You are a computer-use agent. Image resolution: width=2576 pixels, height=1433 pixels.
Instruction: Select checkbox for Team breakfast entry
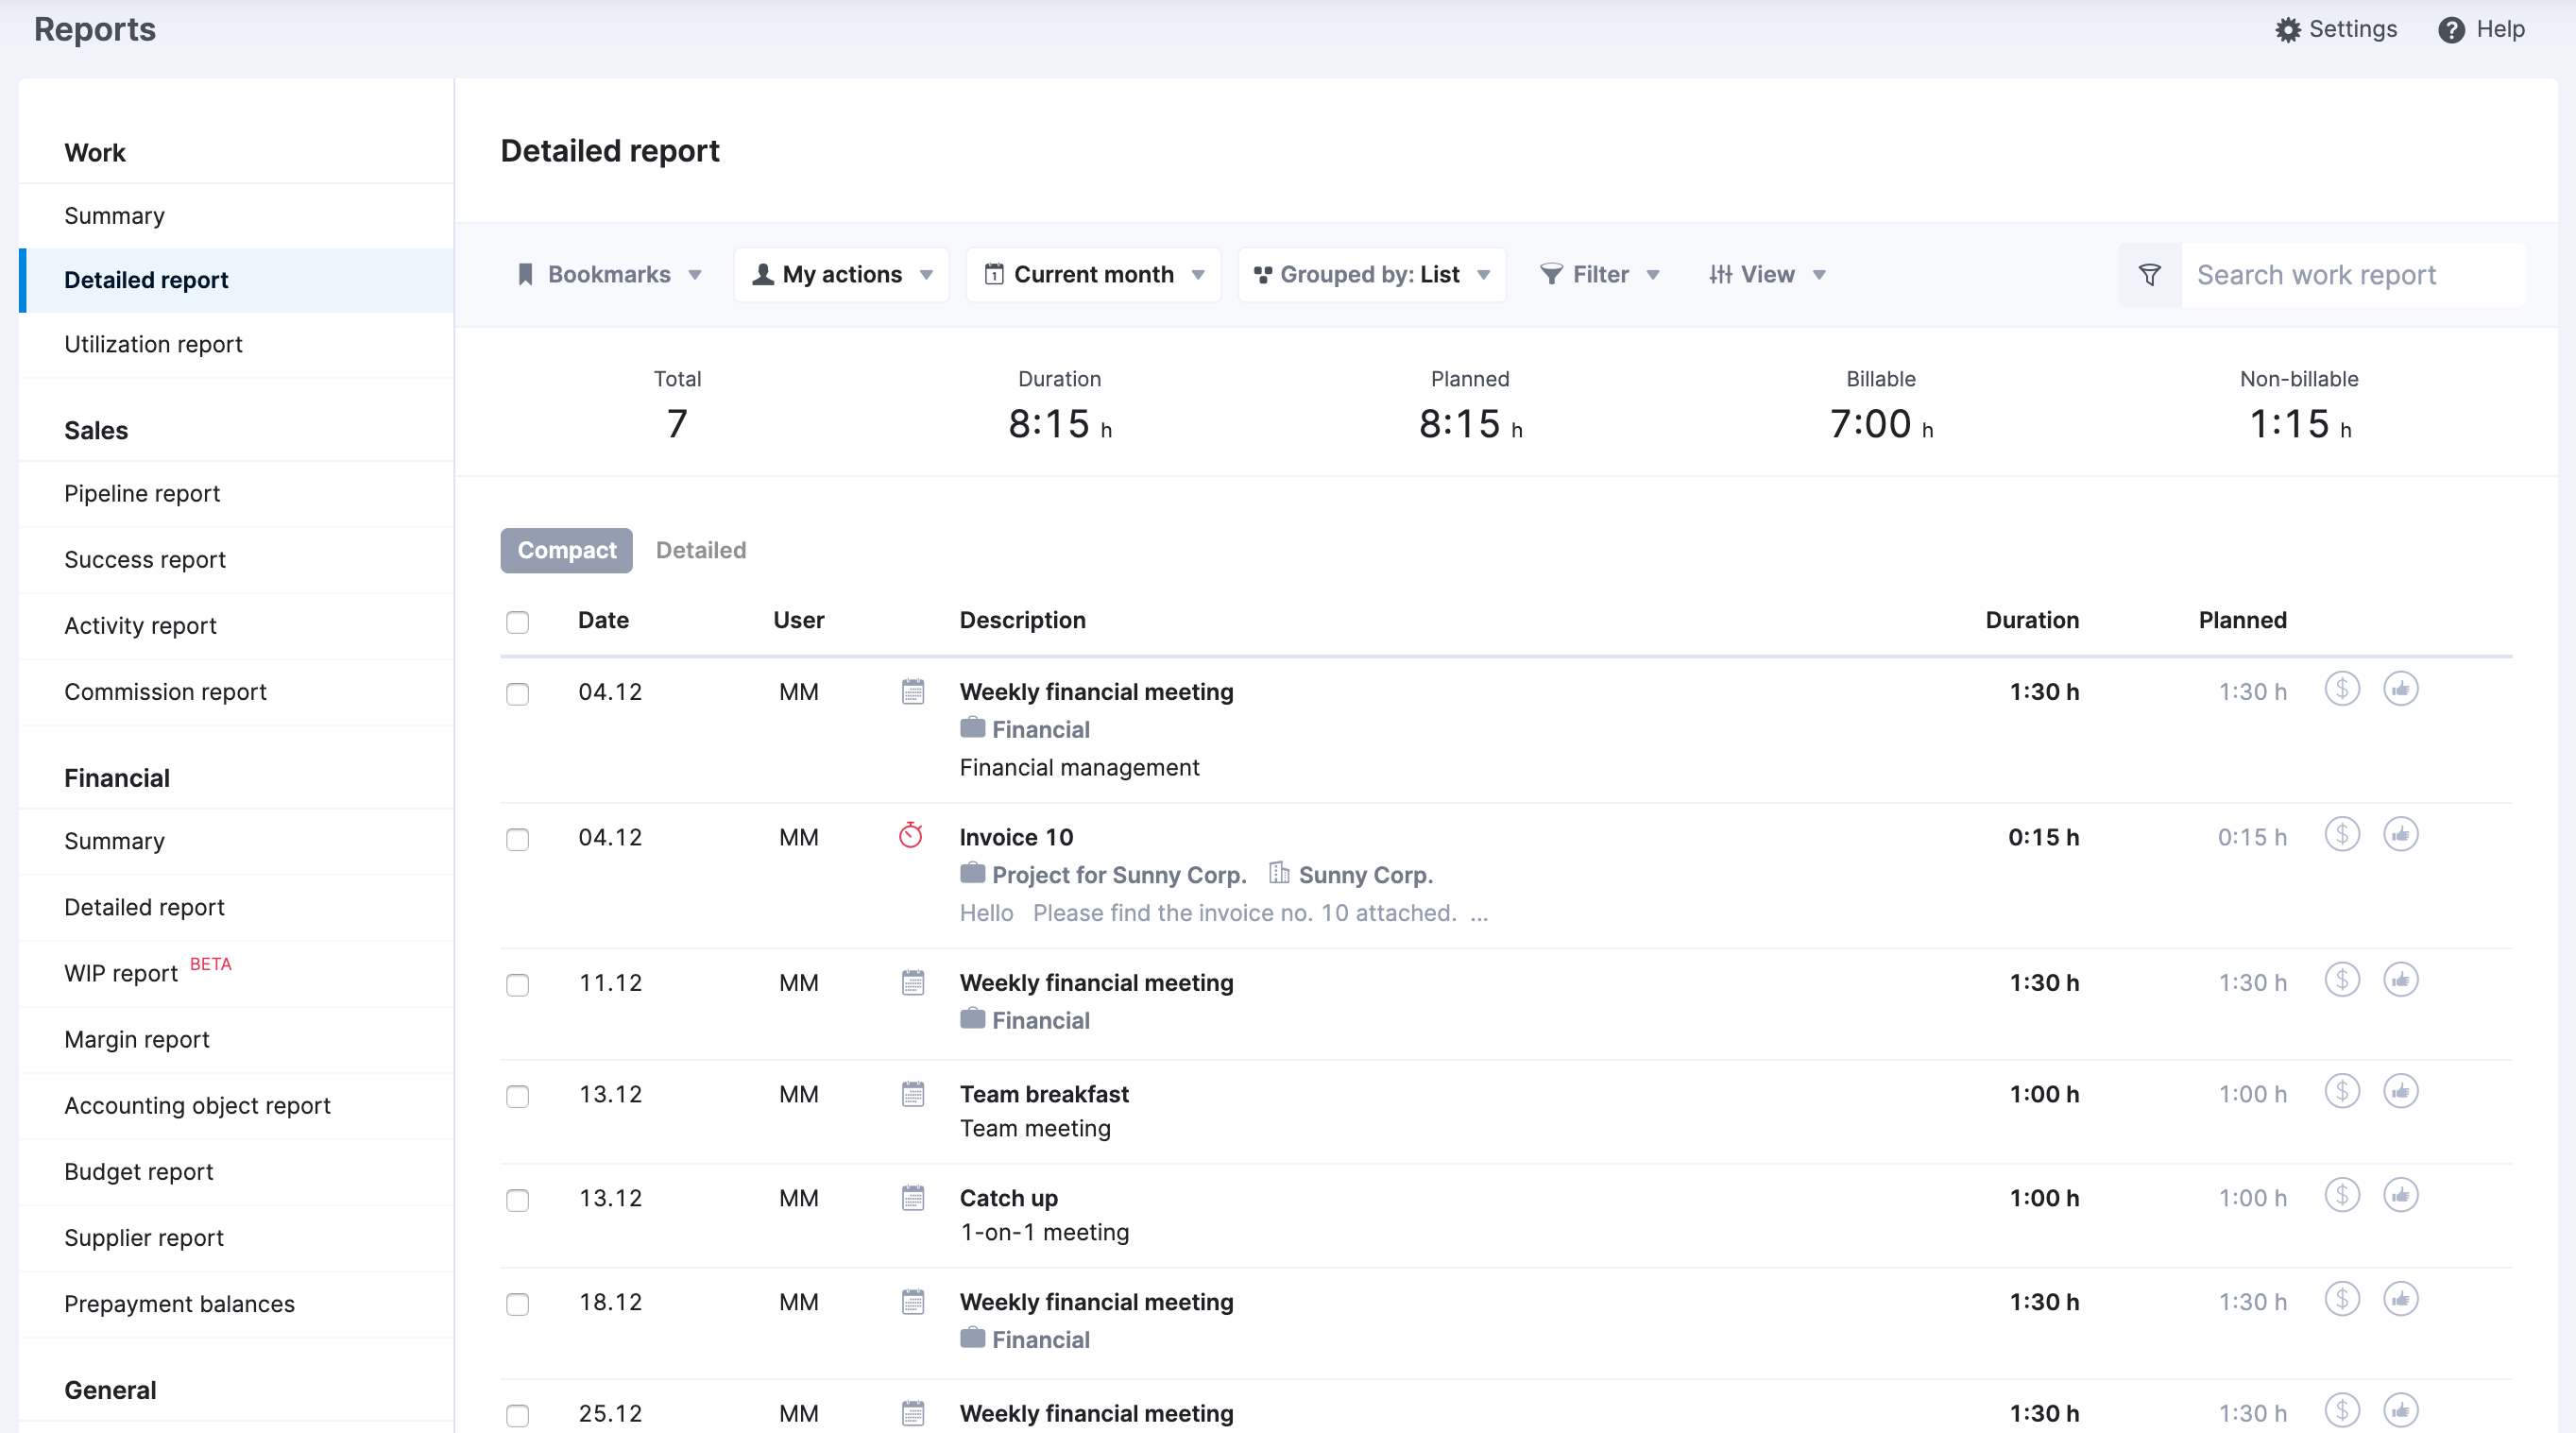[517, 1096]
